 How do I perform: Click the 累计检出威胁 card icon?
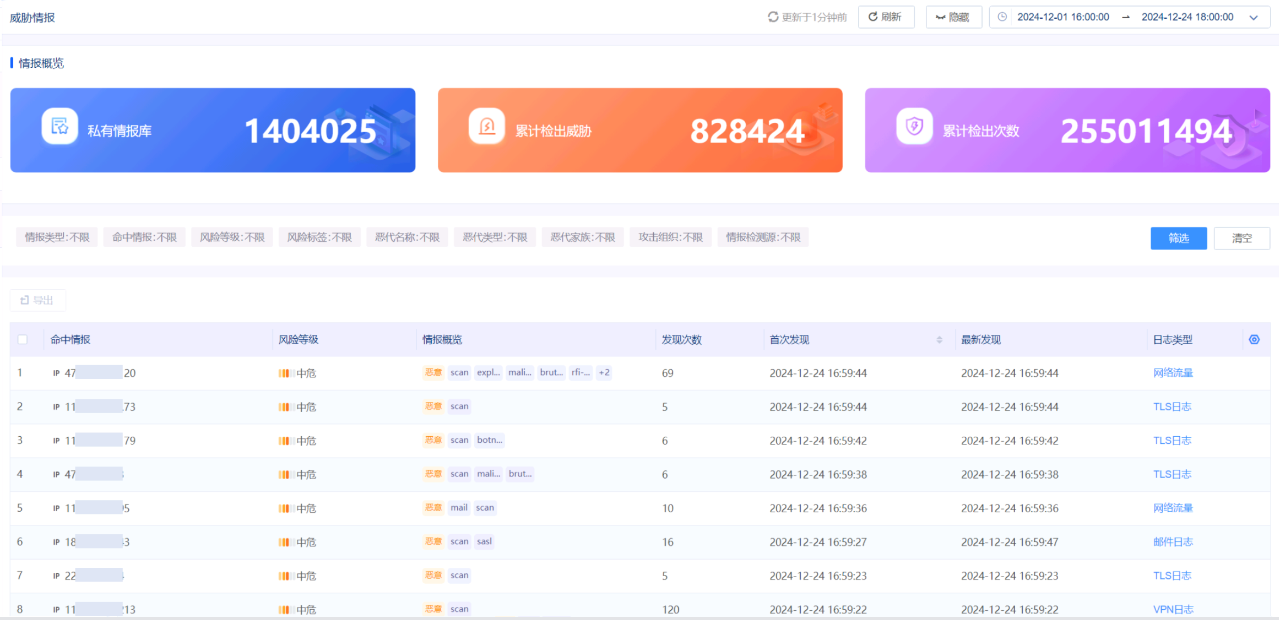[487, 126]
